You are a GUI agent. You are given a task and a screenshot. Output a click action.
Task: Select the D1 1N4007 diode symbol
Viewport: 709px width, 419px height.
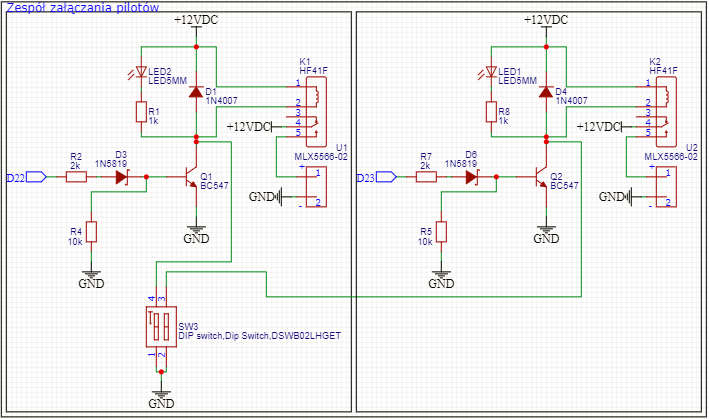coord(196,92)
